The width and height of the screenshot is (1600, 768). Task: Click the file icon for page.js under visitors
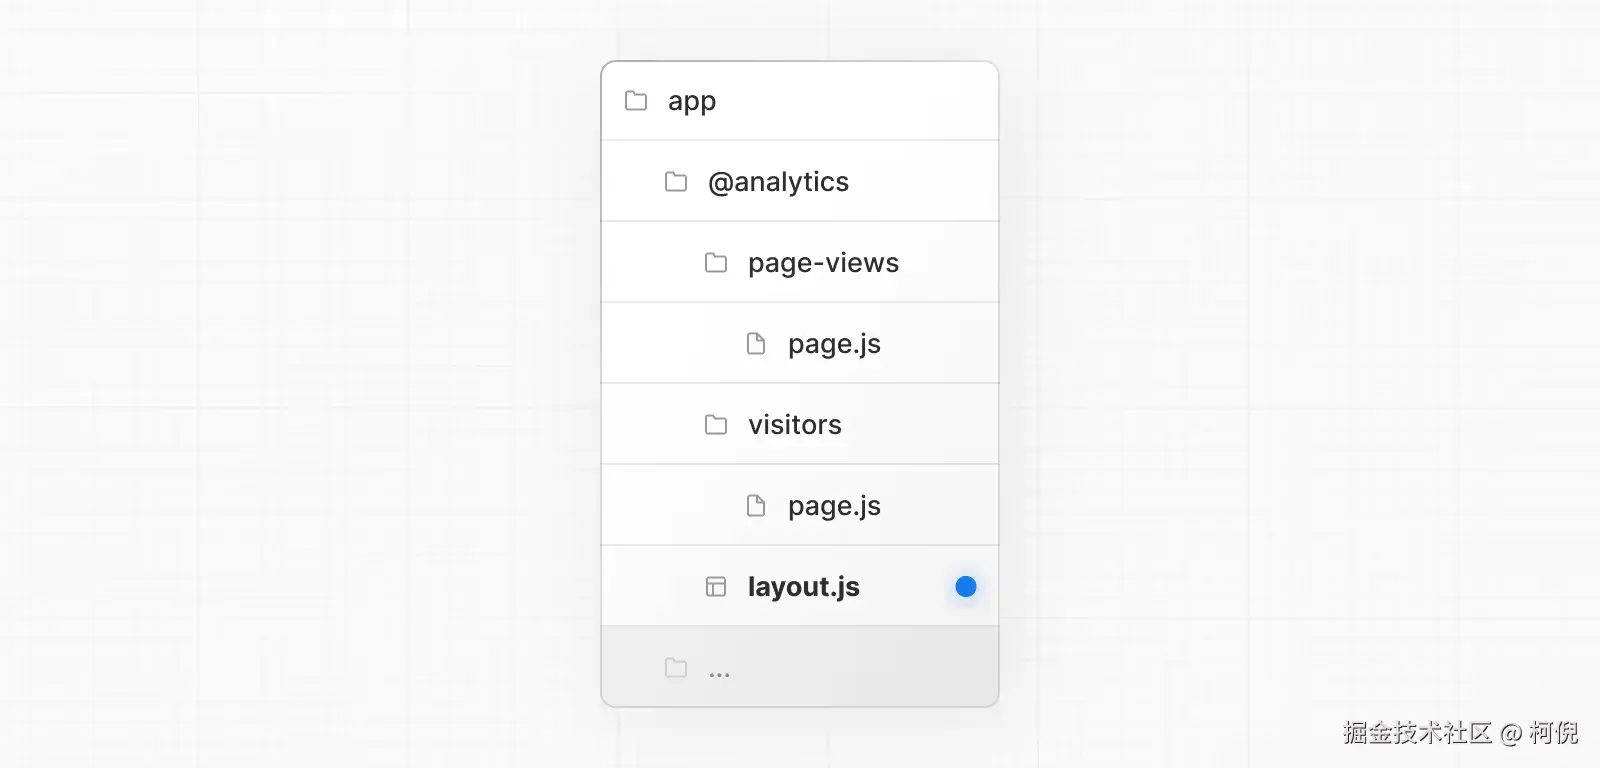(756, 506)
